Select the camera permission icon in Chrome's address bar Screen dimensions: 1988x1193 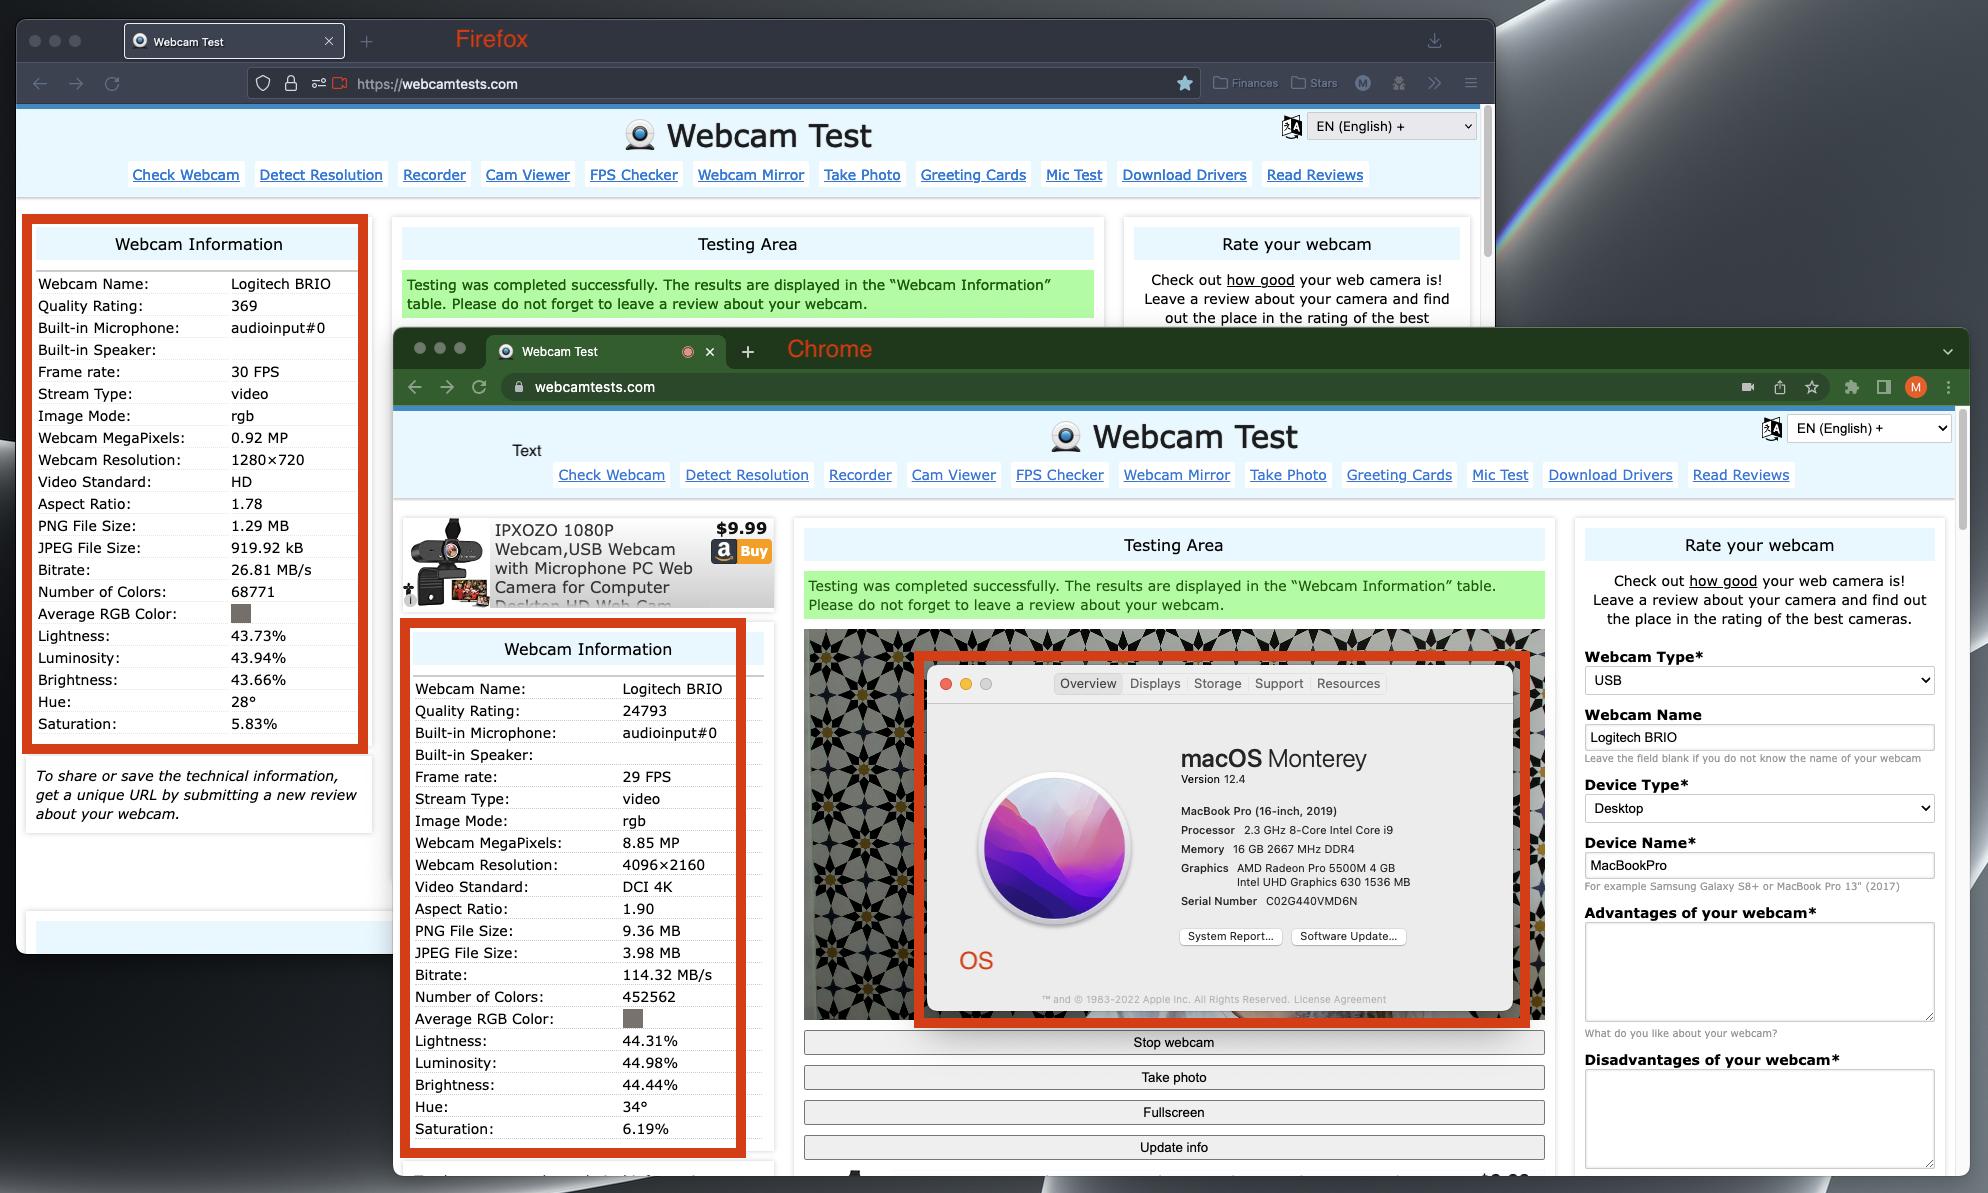[x=1746, y=387]
